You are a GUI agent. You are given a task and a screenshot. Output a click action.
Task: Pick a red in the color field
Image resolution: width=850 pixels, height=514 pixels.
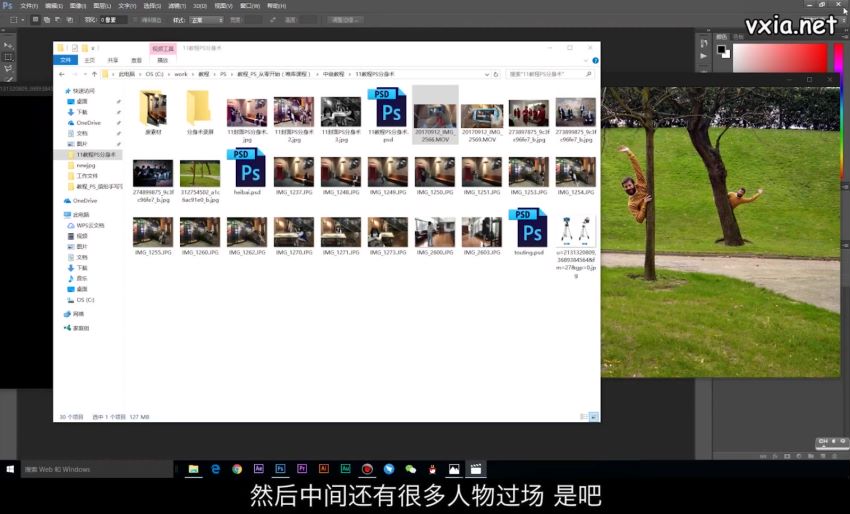[780, 58]
